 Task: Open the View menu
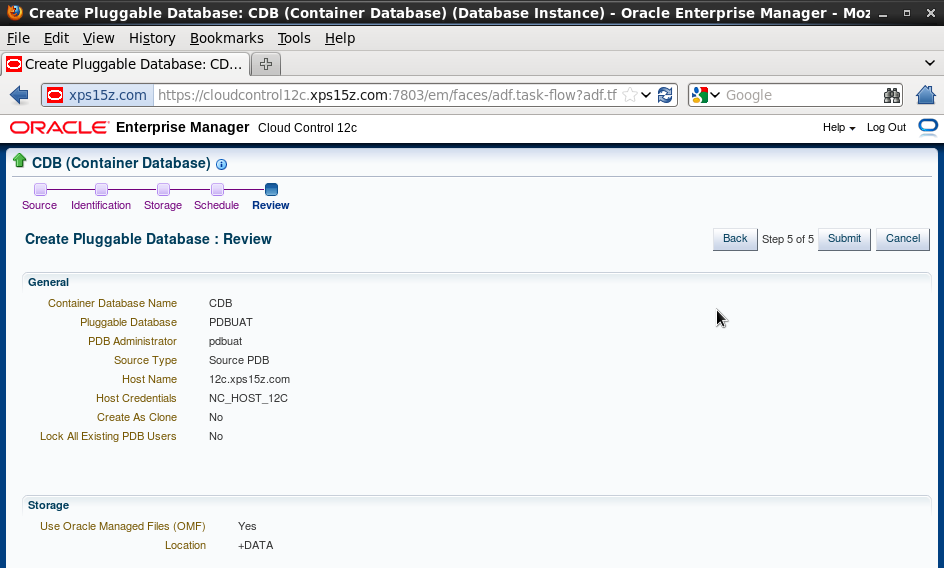point(98,38)
